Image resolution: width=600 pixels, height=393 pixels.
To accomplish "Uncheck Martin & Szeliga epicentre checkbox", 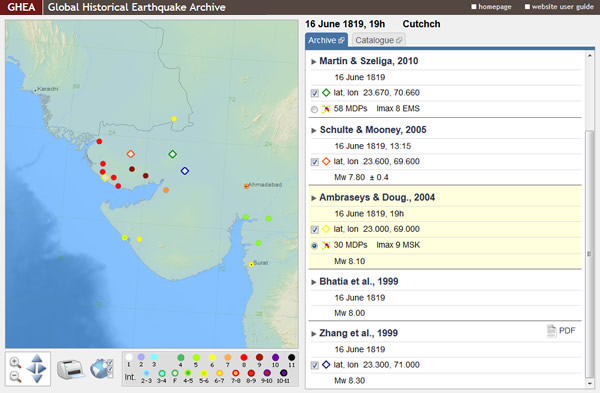I will [315, 93].
